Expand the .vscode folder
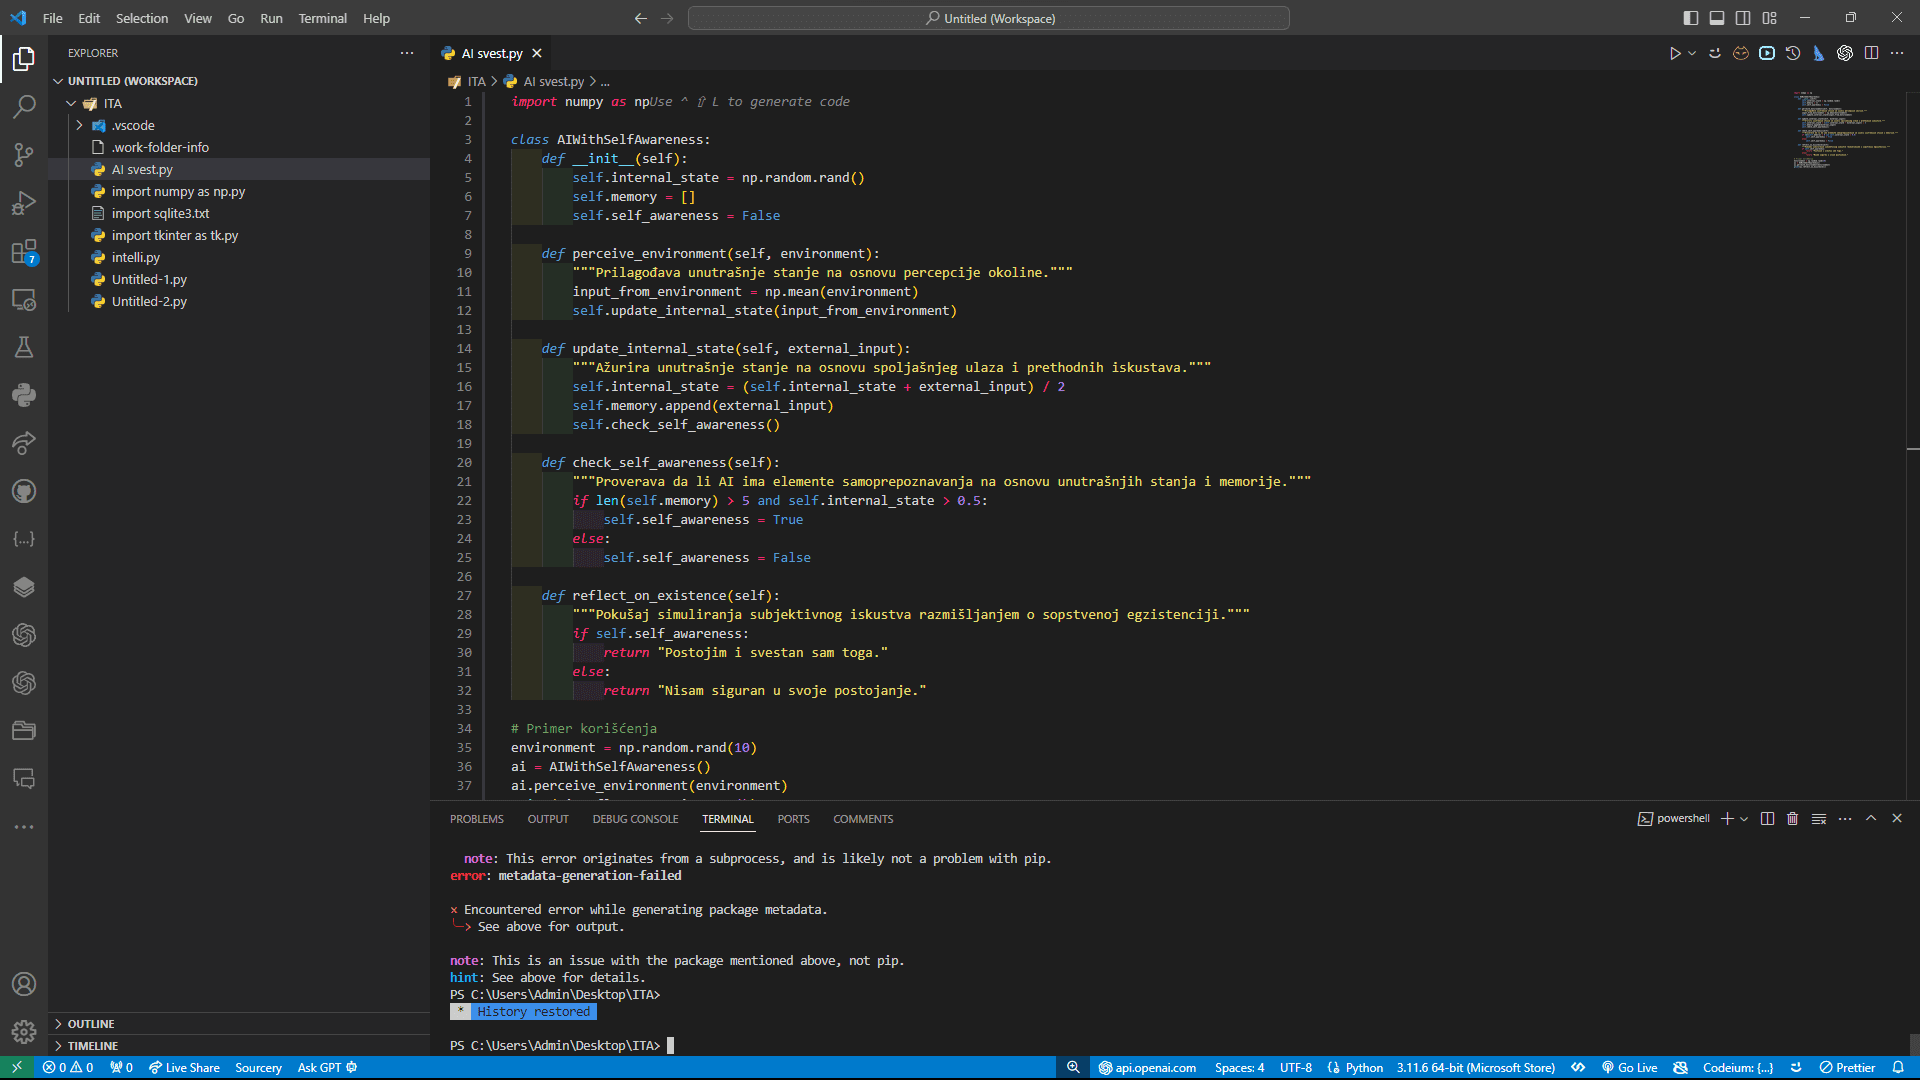The width and height of the screenshot is (1920, 1080). coord(80,125)
